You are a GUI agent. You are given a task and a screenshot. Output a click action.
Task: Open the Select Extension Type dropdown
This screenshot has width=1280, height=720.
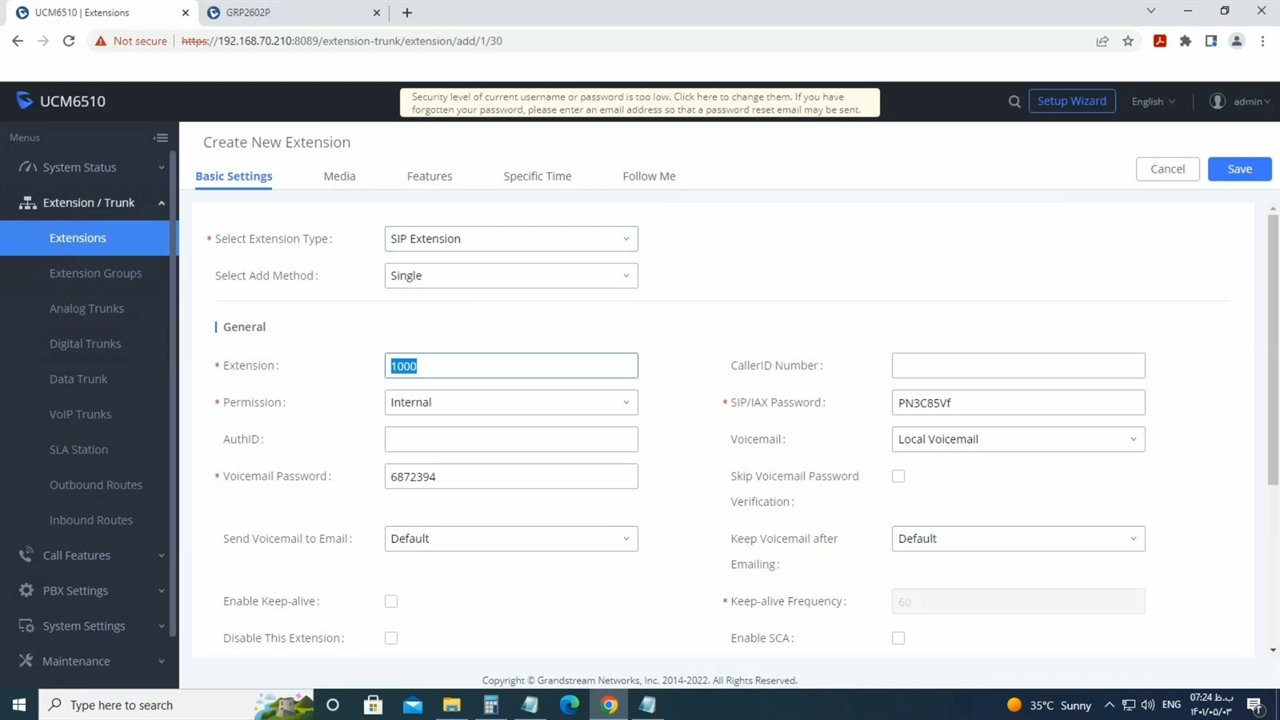(x=510, y=239)
